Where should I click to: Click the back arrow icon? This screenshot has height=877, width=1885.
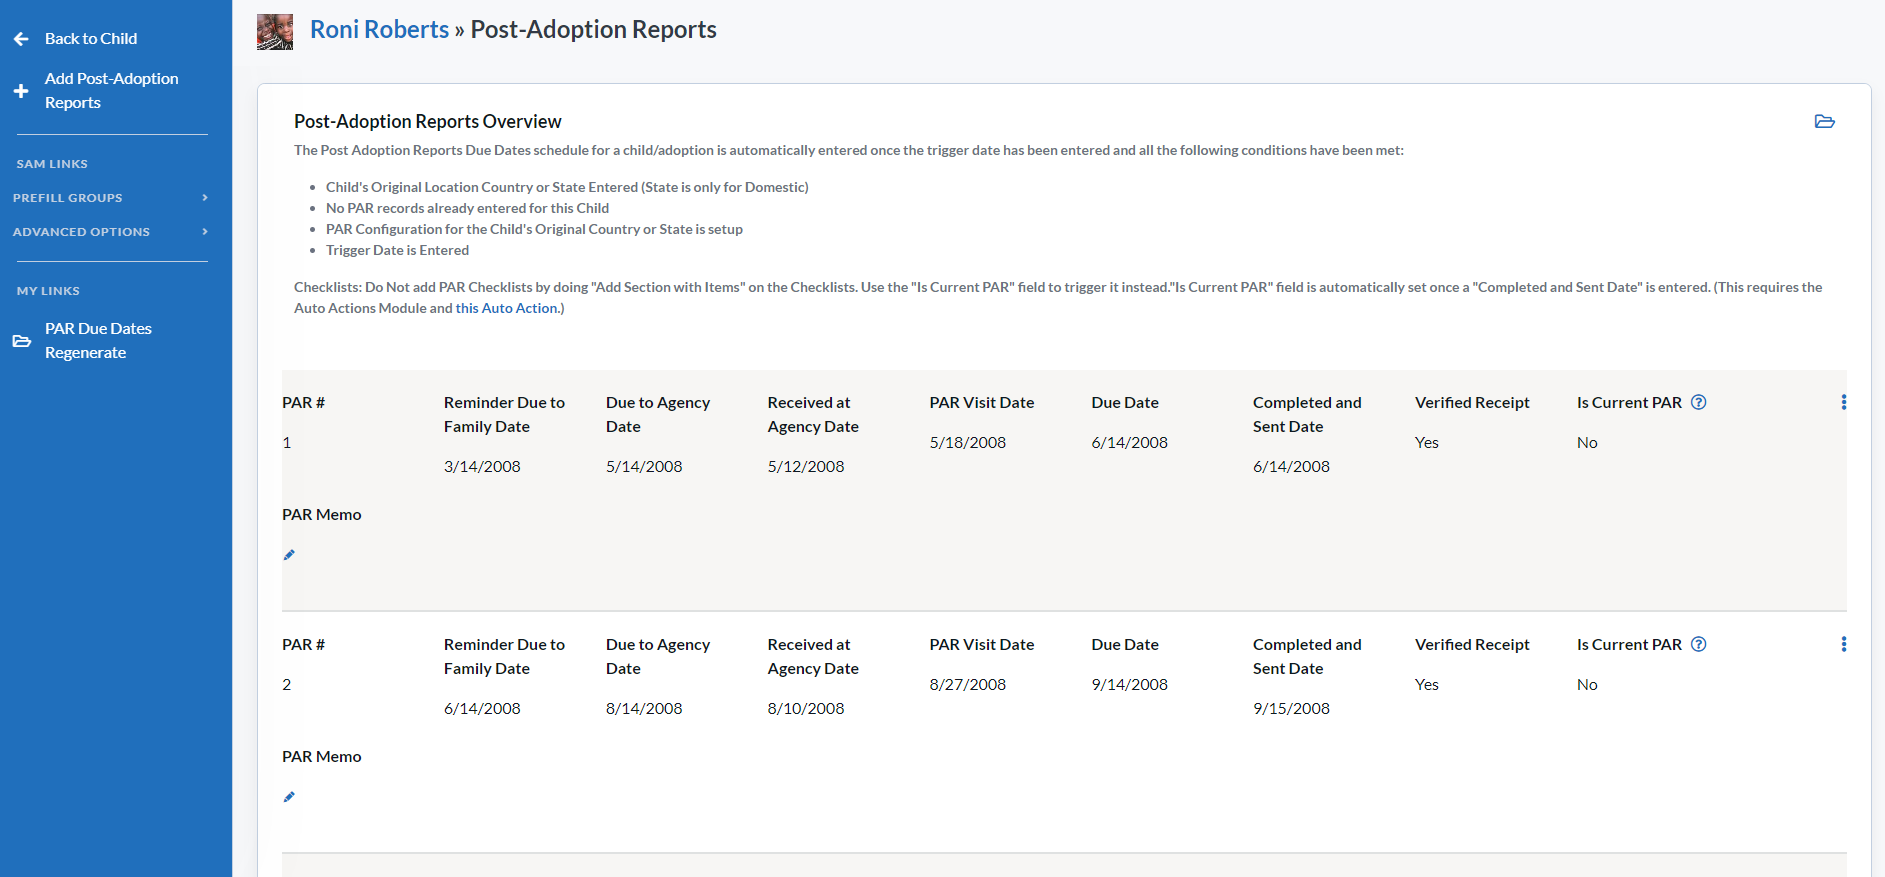pyautogui.click(x=21, y=39)
